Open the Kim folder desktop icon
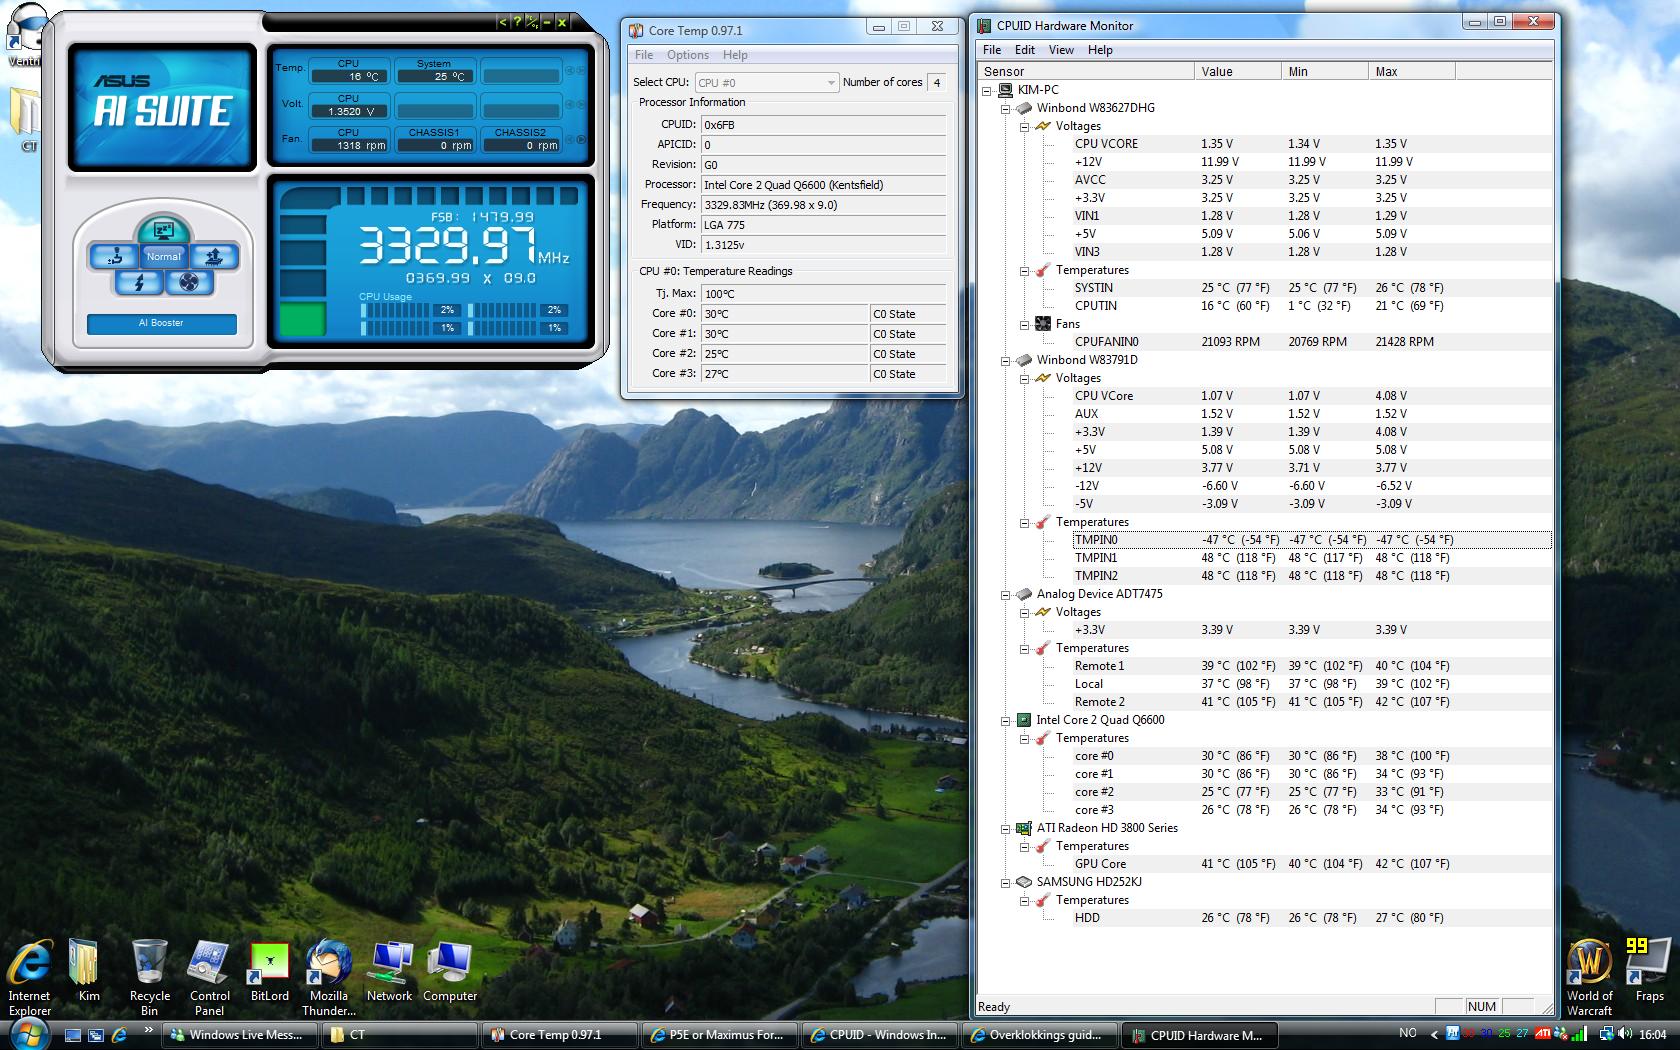1680x1050 pixels. pyautogui.click(x=88, y=970)
